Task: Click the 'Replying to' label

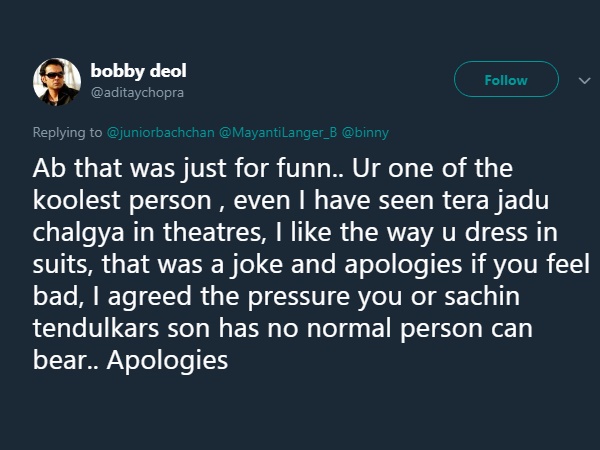Action: point(67,132)
